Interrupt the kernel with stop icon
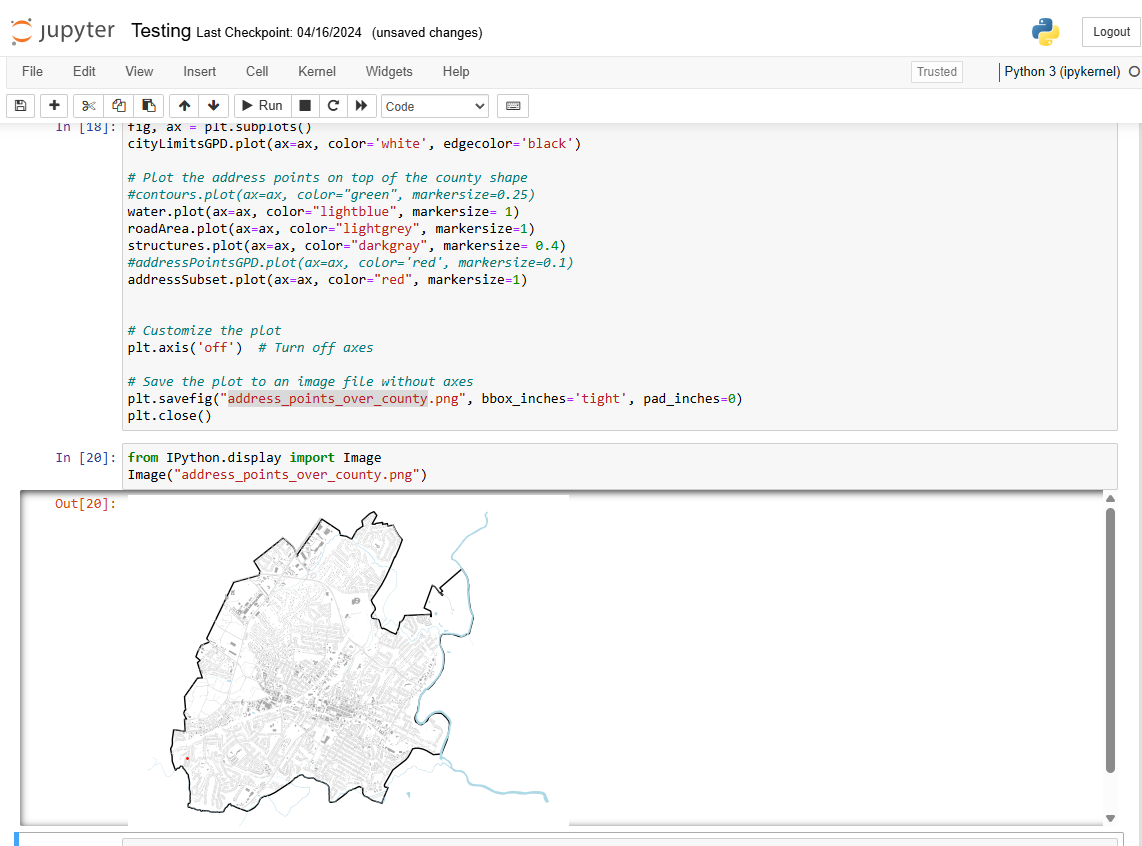The height and width of the screenshot is (846, 1142). [305, 106]
